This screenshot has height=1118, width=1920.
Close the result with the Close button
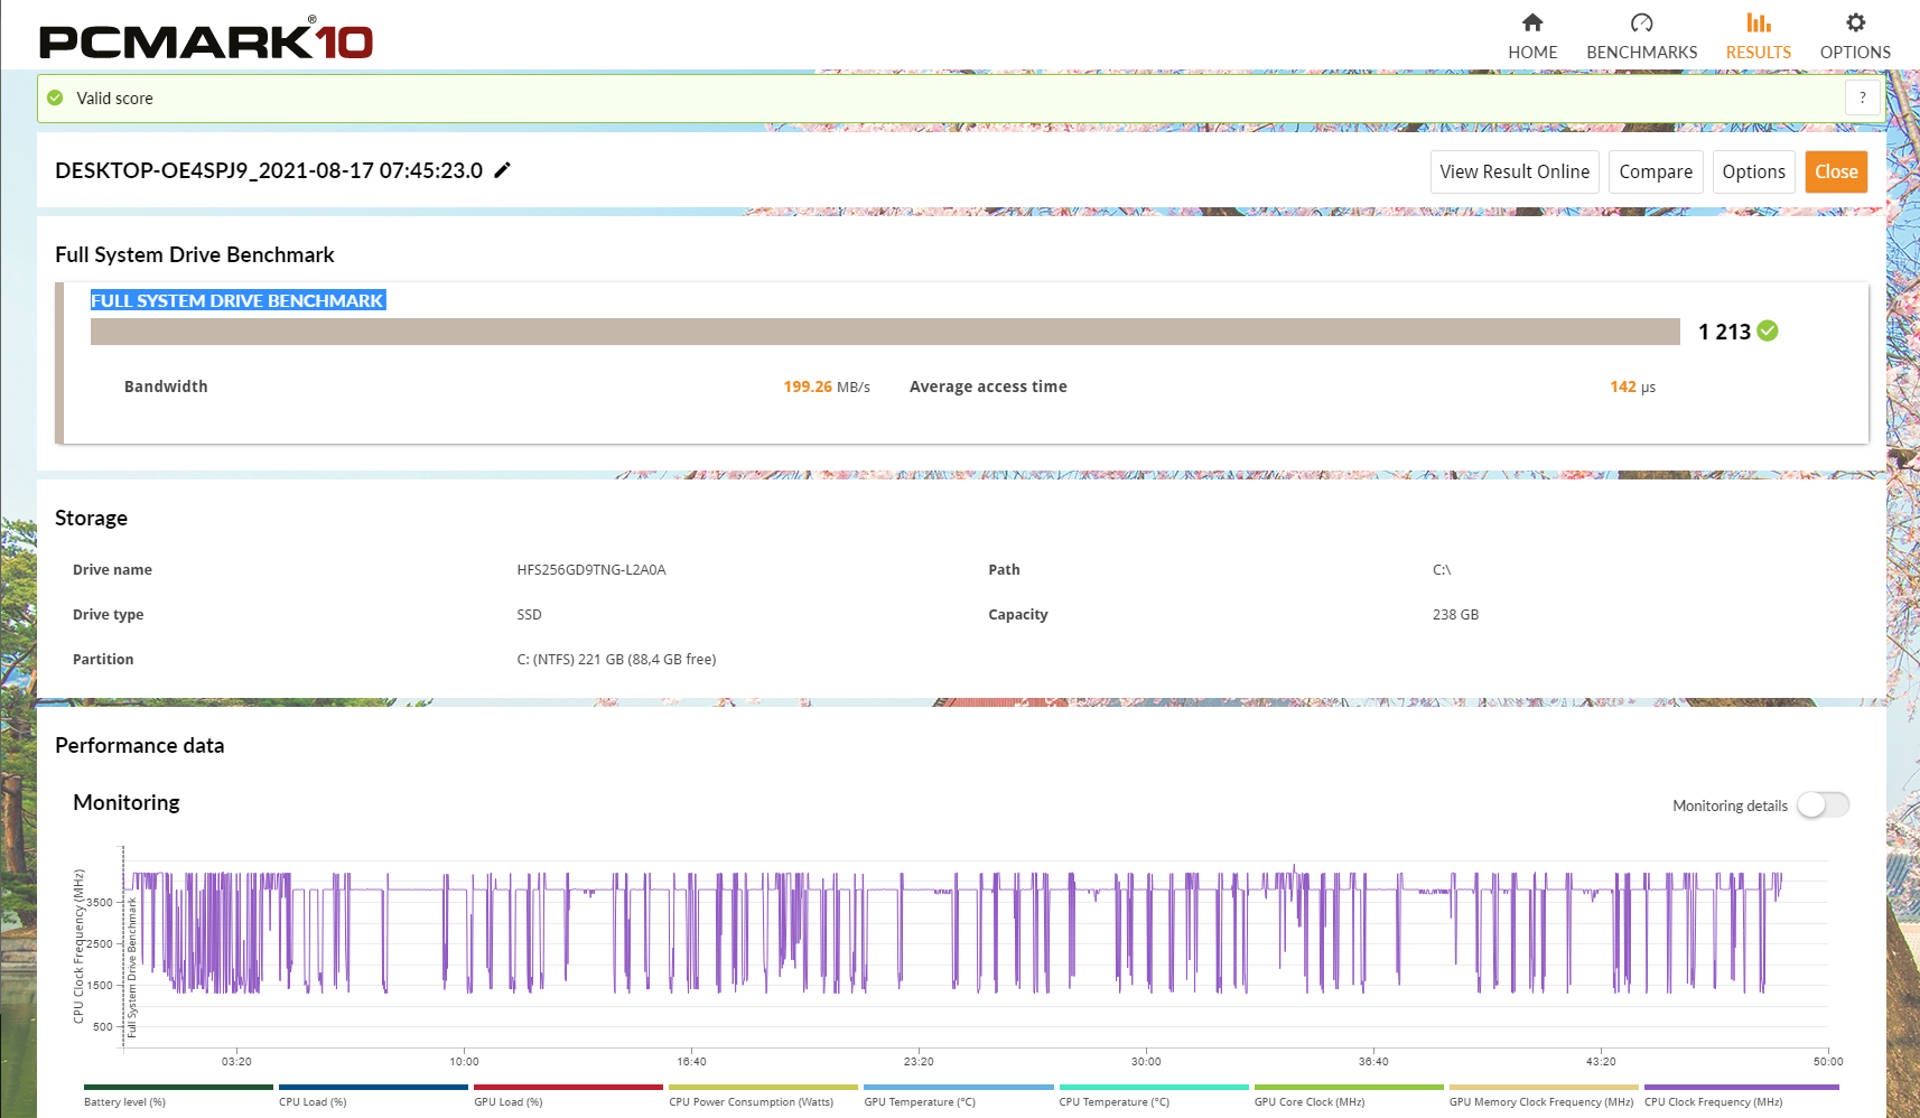[x=1836, y=172]
